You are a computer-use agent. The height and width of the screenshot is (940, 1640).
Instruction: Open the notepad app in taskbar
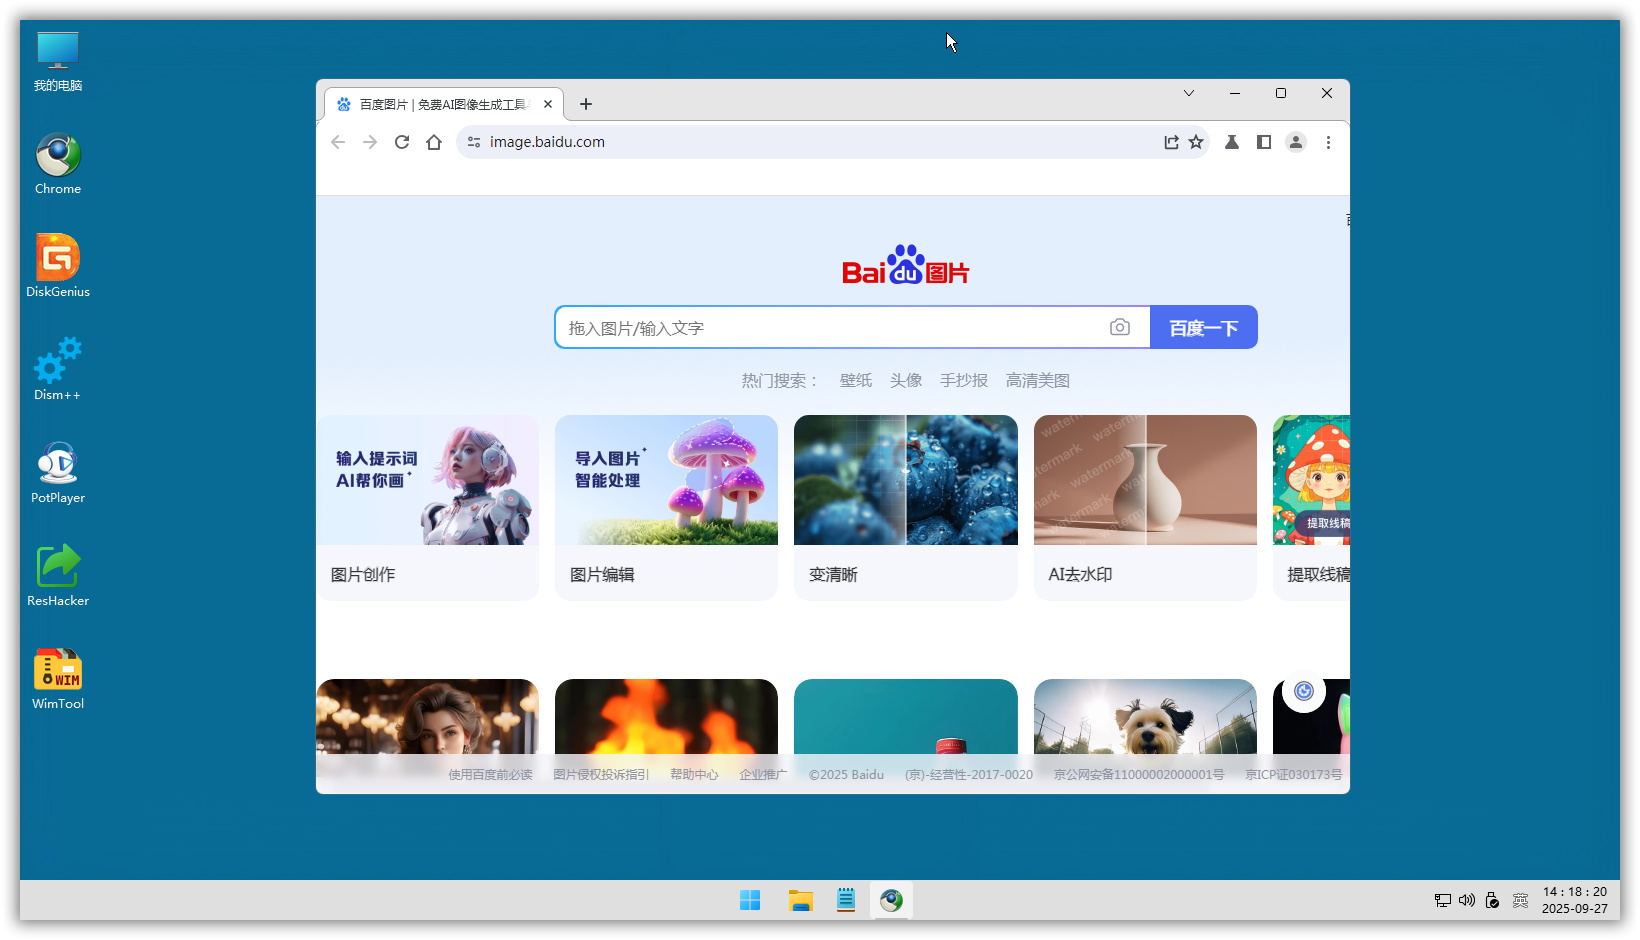click(846, 900)
